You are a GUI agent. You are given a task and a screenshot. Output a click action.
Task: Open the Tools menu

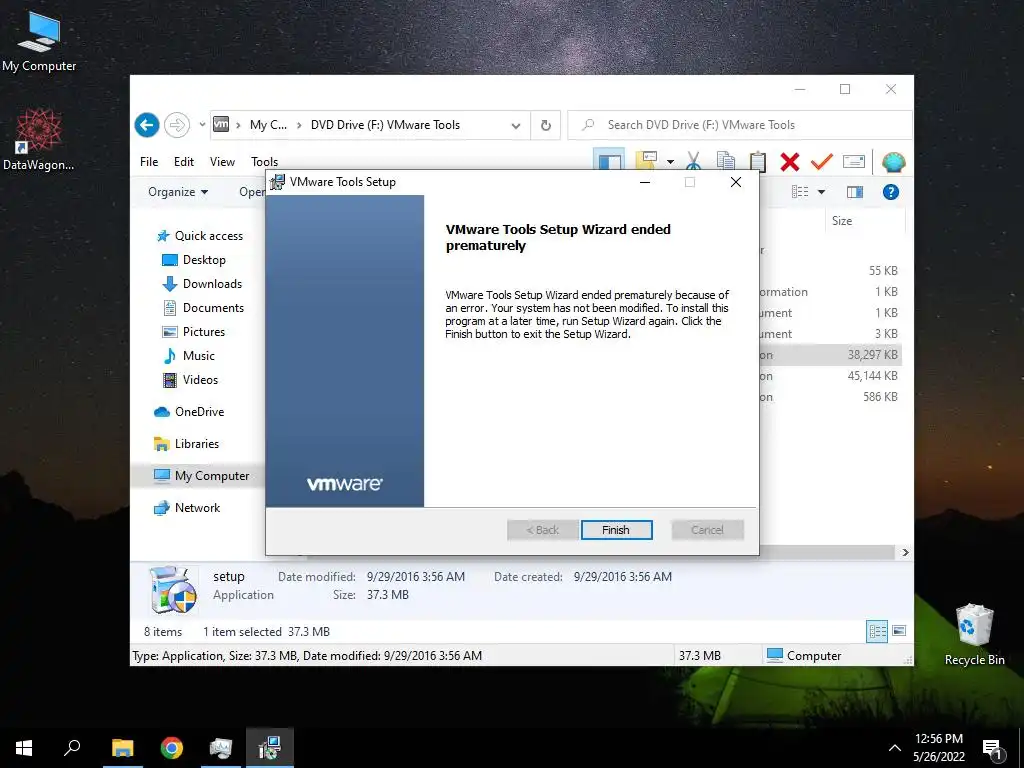264,162
